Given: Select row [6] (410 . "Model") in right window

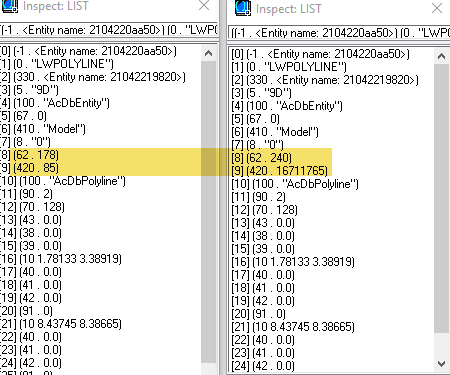Looking at the screenshot, I should click(275, 132).
